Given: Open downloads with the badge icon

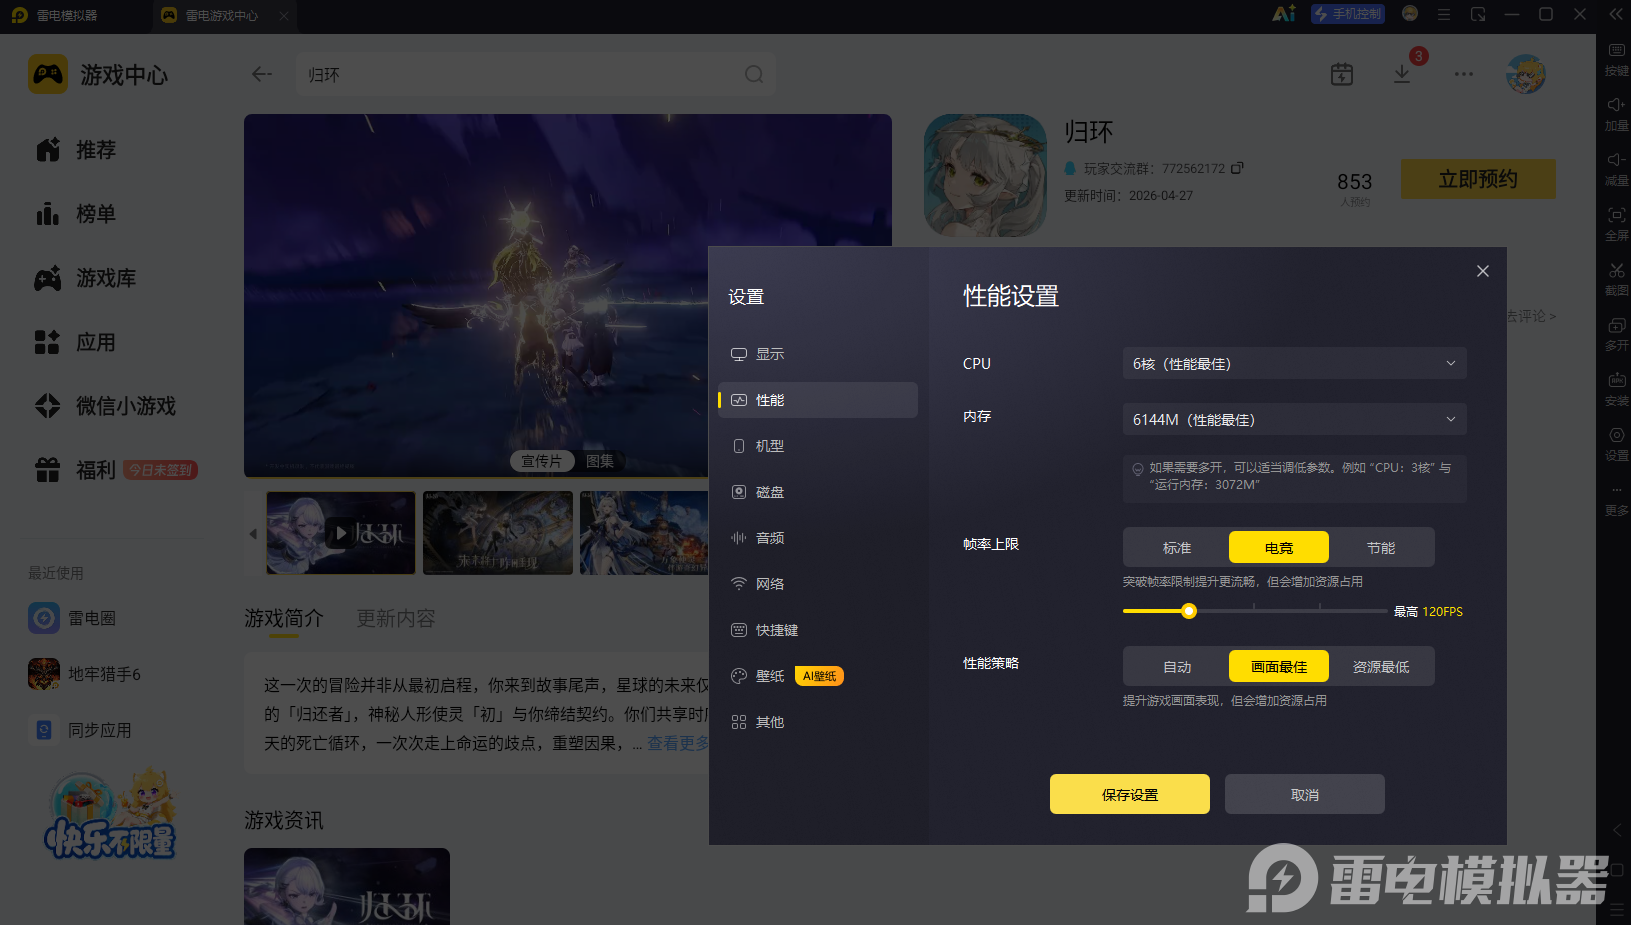Looking at the screenshot, I should tap(1402, 74).
